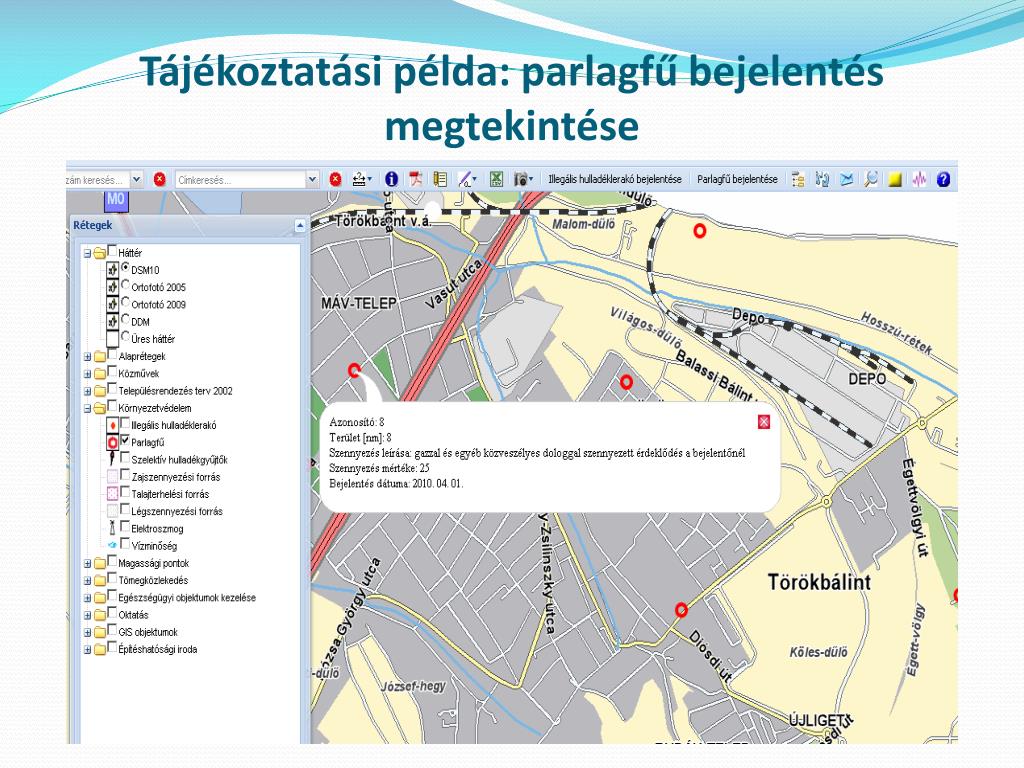Select the Építéshatósági iroda label

pyautogui.click(x=157, y=649)
